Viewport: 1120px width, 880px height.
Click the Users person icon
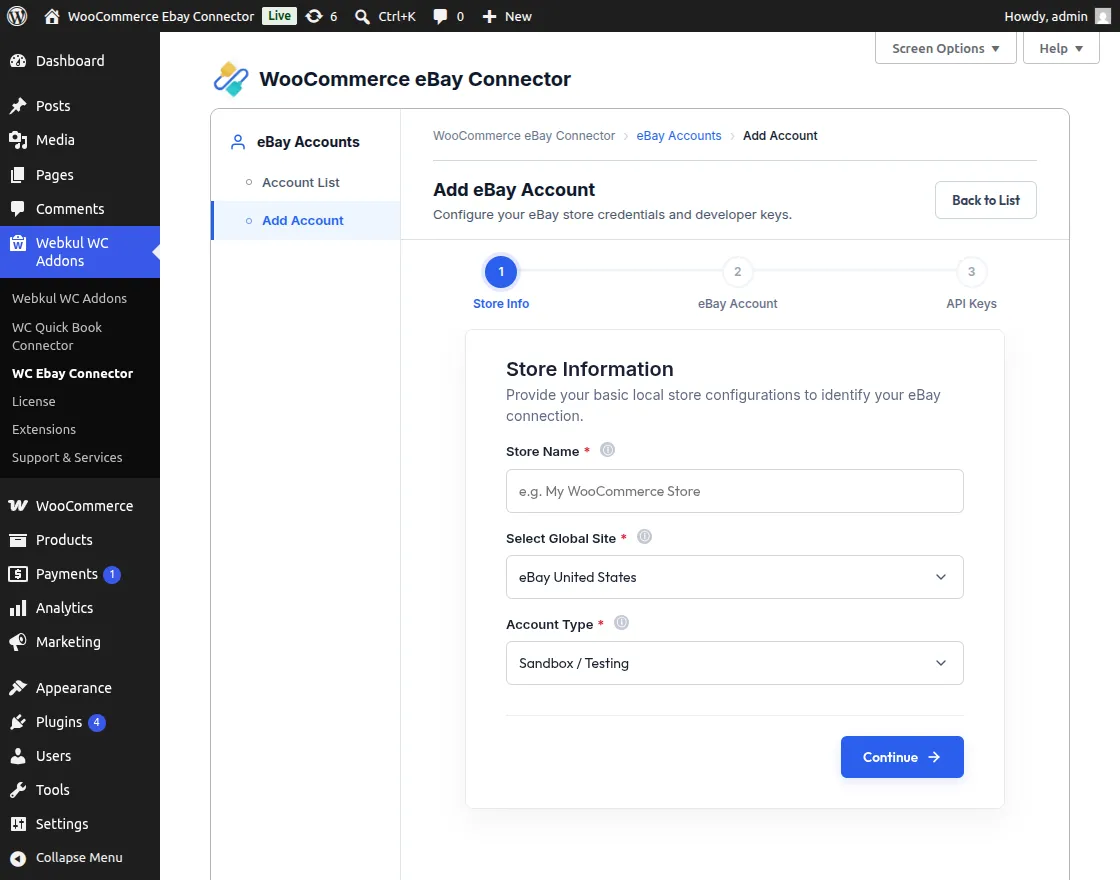point(18,756)
